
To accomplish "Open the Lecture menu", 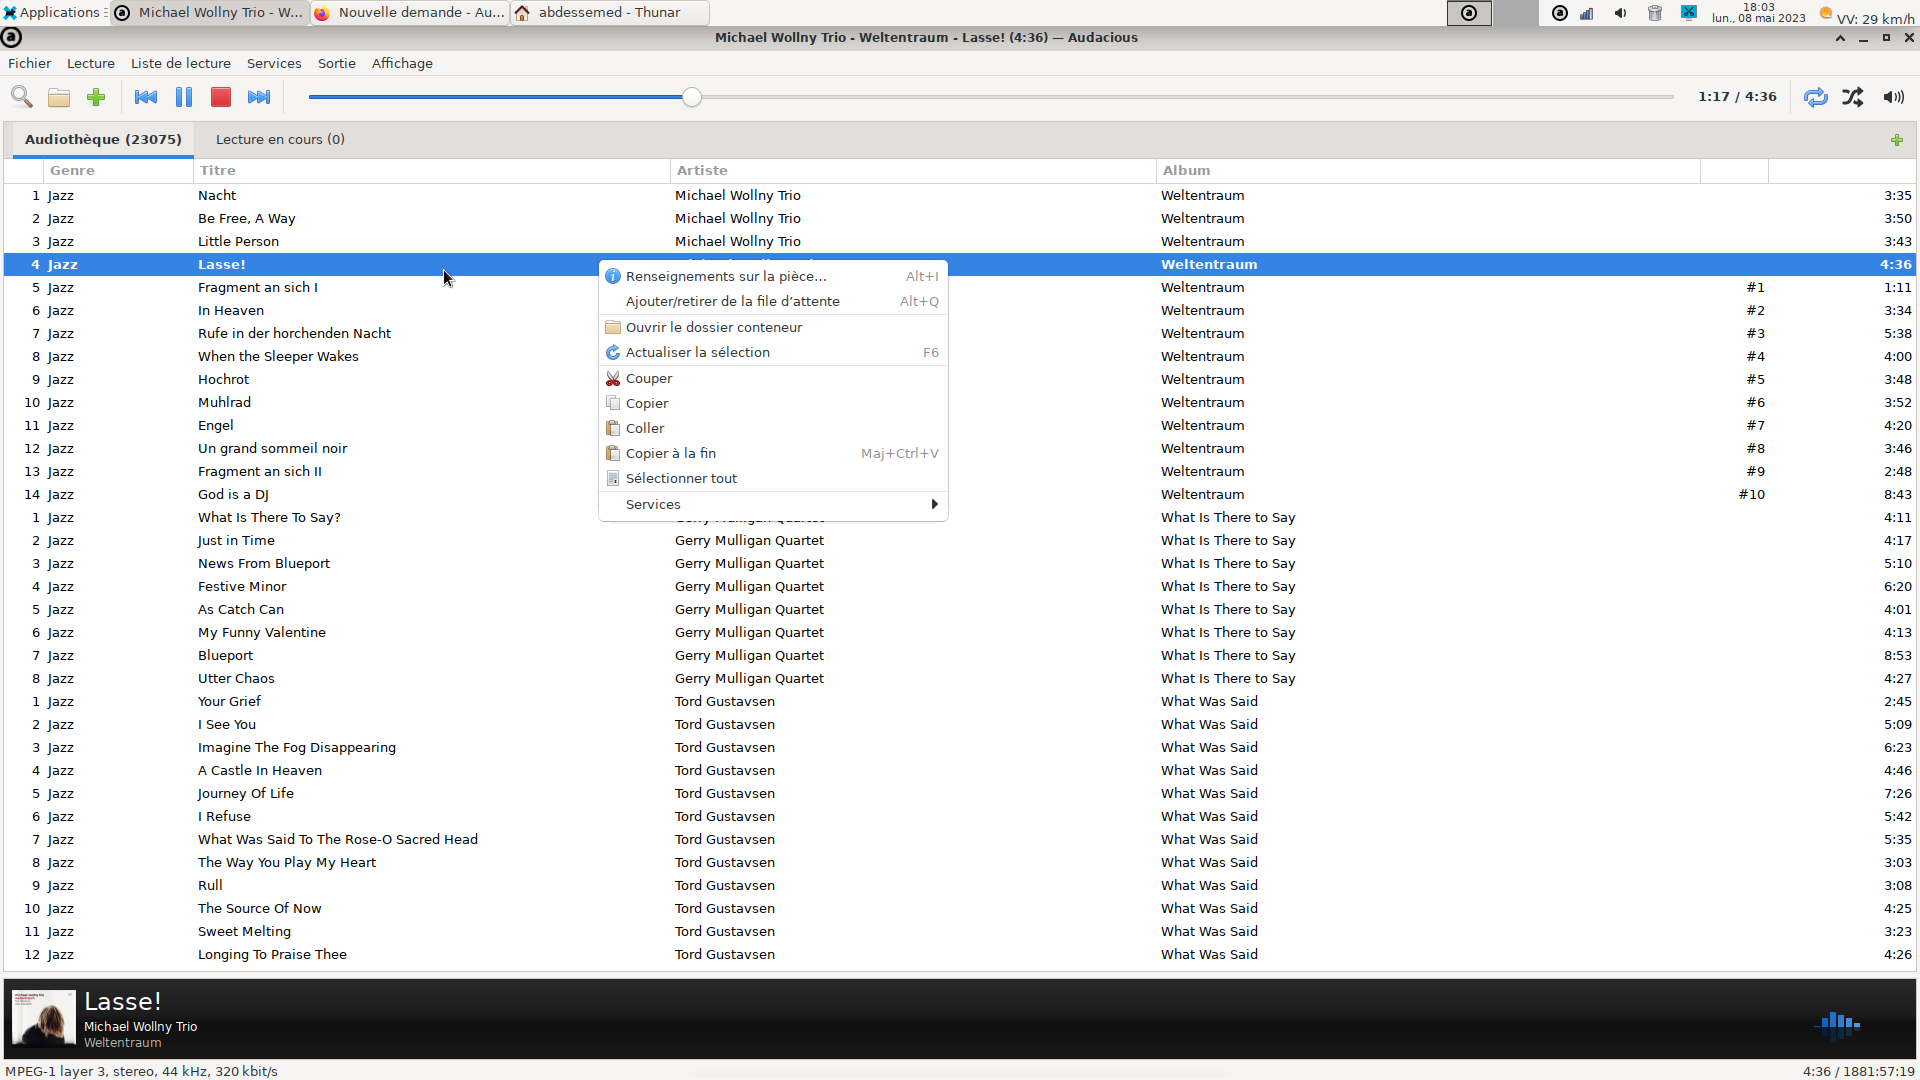I will [91, 63].
